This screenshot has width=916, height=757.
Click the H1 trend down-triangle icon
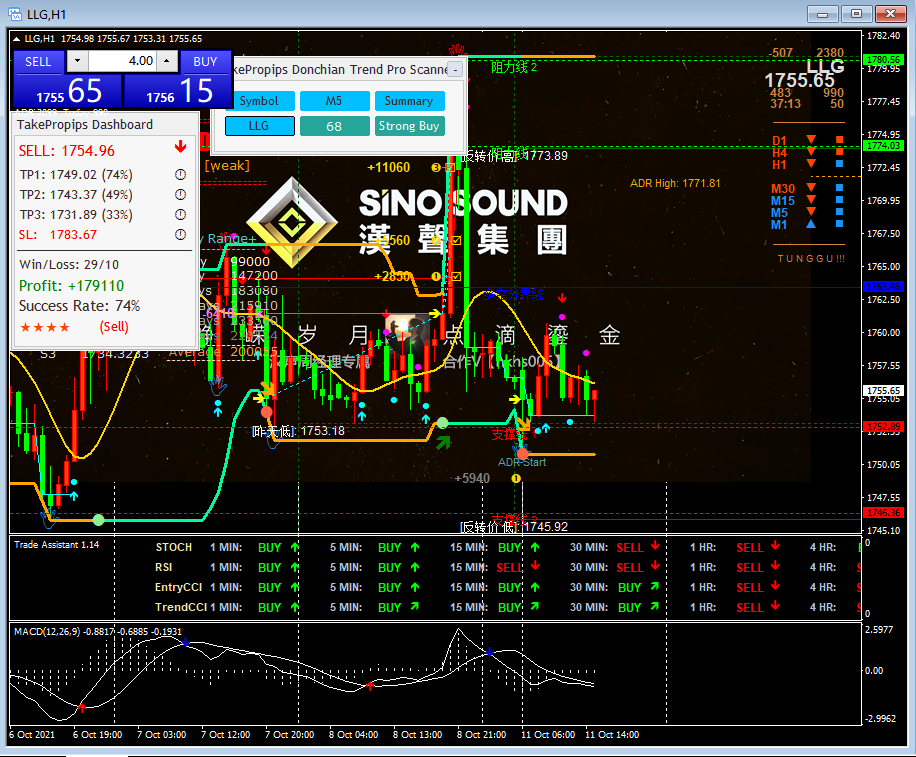click(x=811, y=164)
